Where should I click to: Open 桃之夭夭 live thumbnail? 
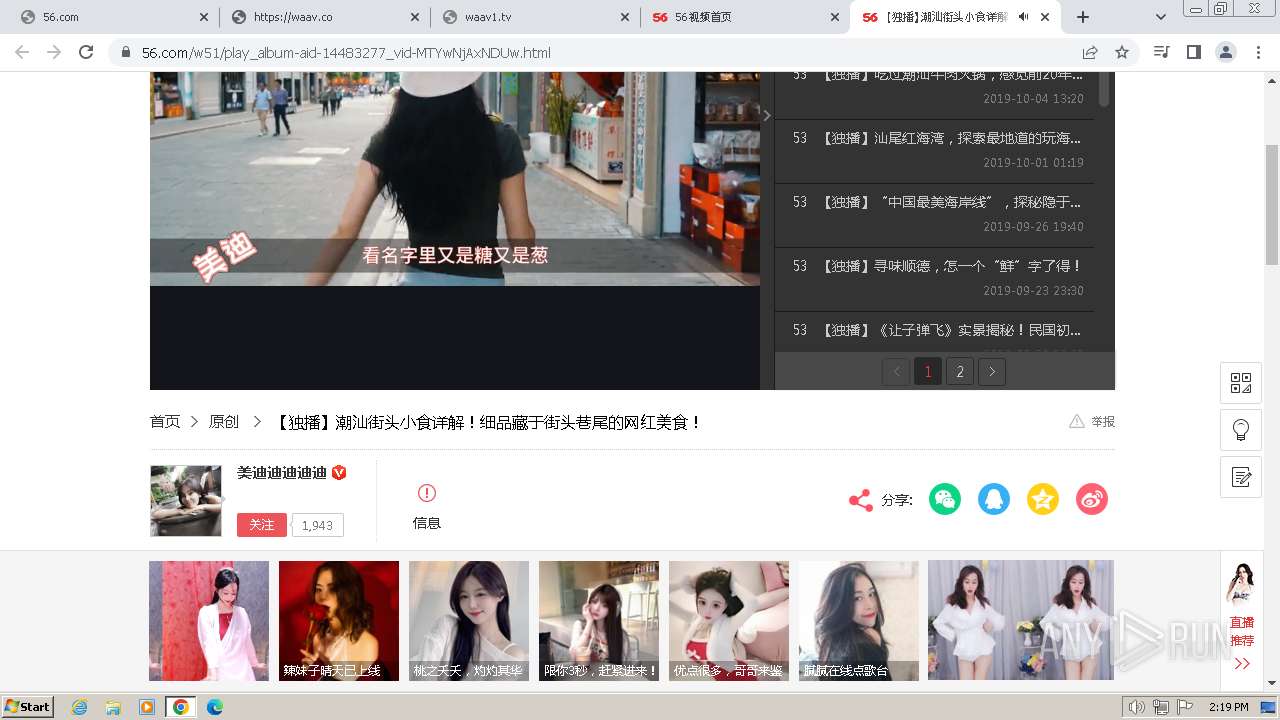coord(469,621)
